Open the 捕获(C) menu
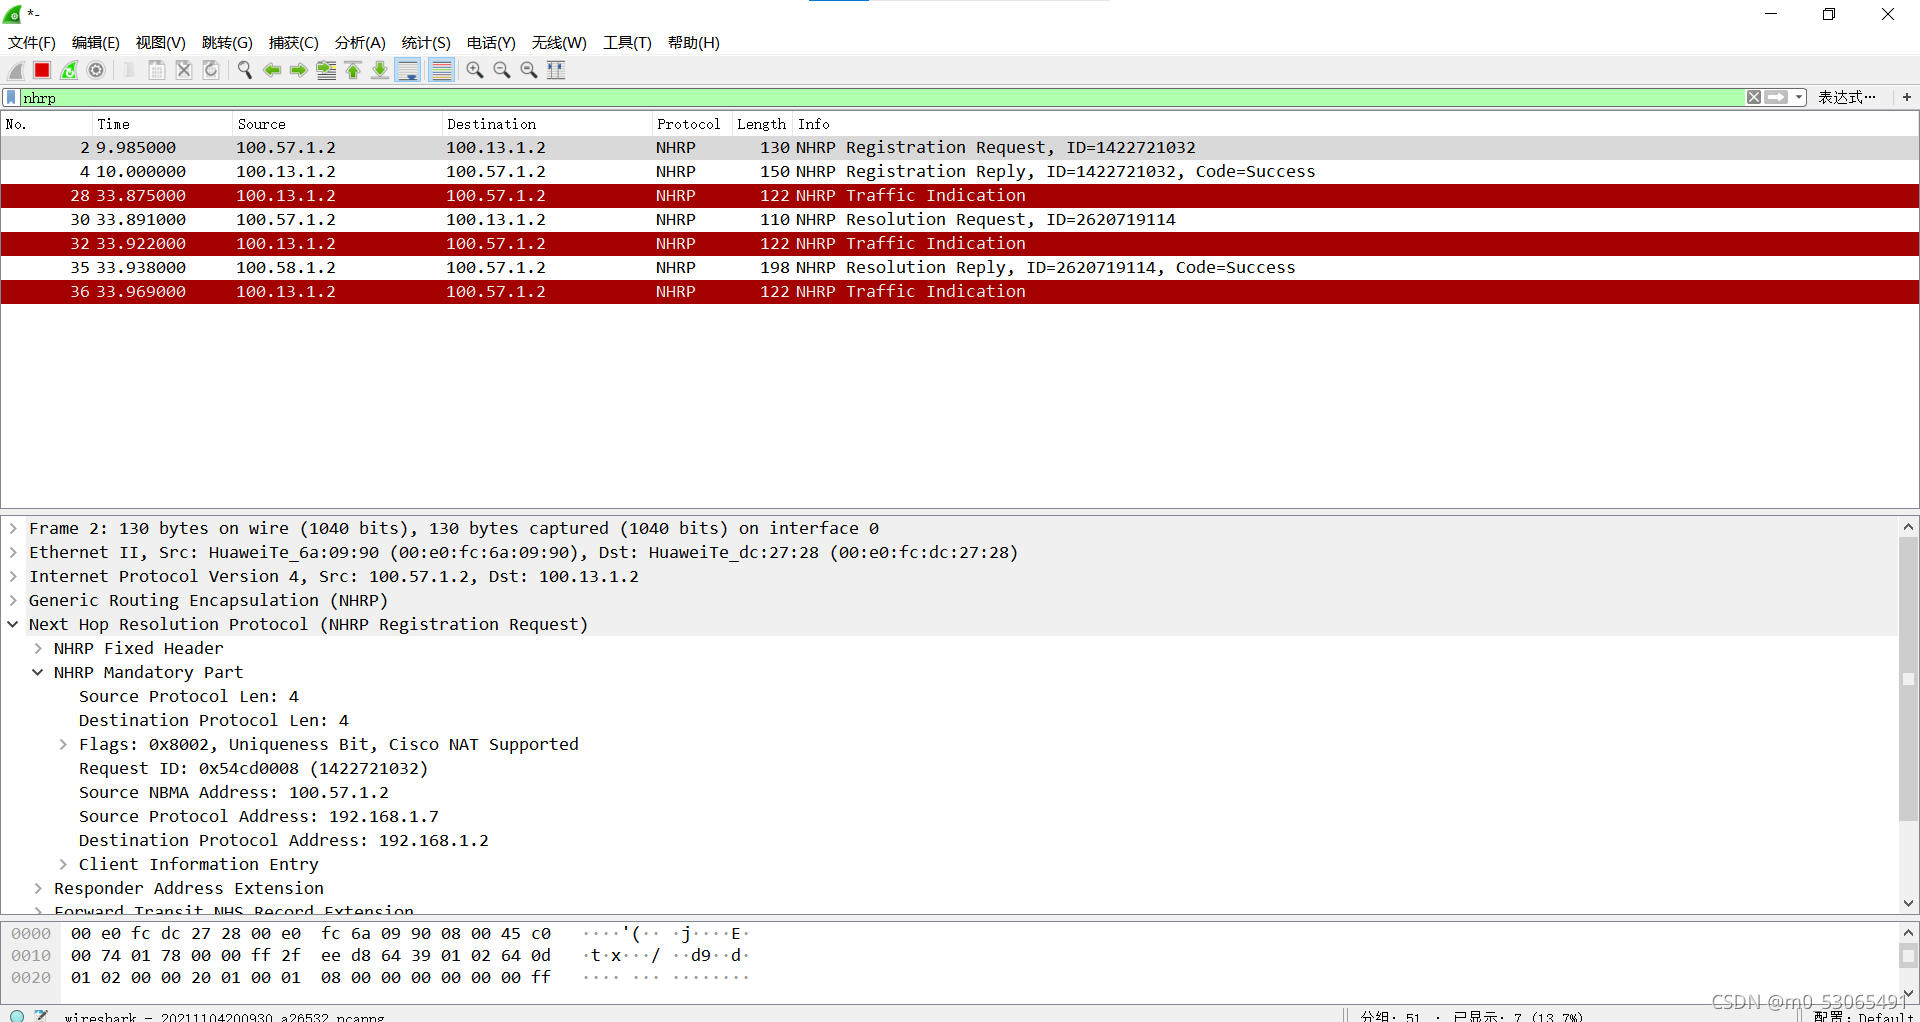This screenshot has width=1920, height=1022. tap(294, 43)
